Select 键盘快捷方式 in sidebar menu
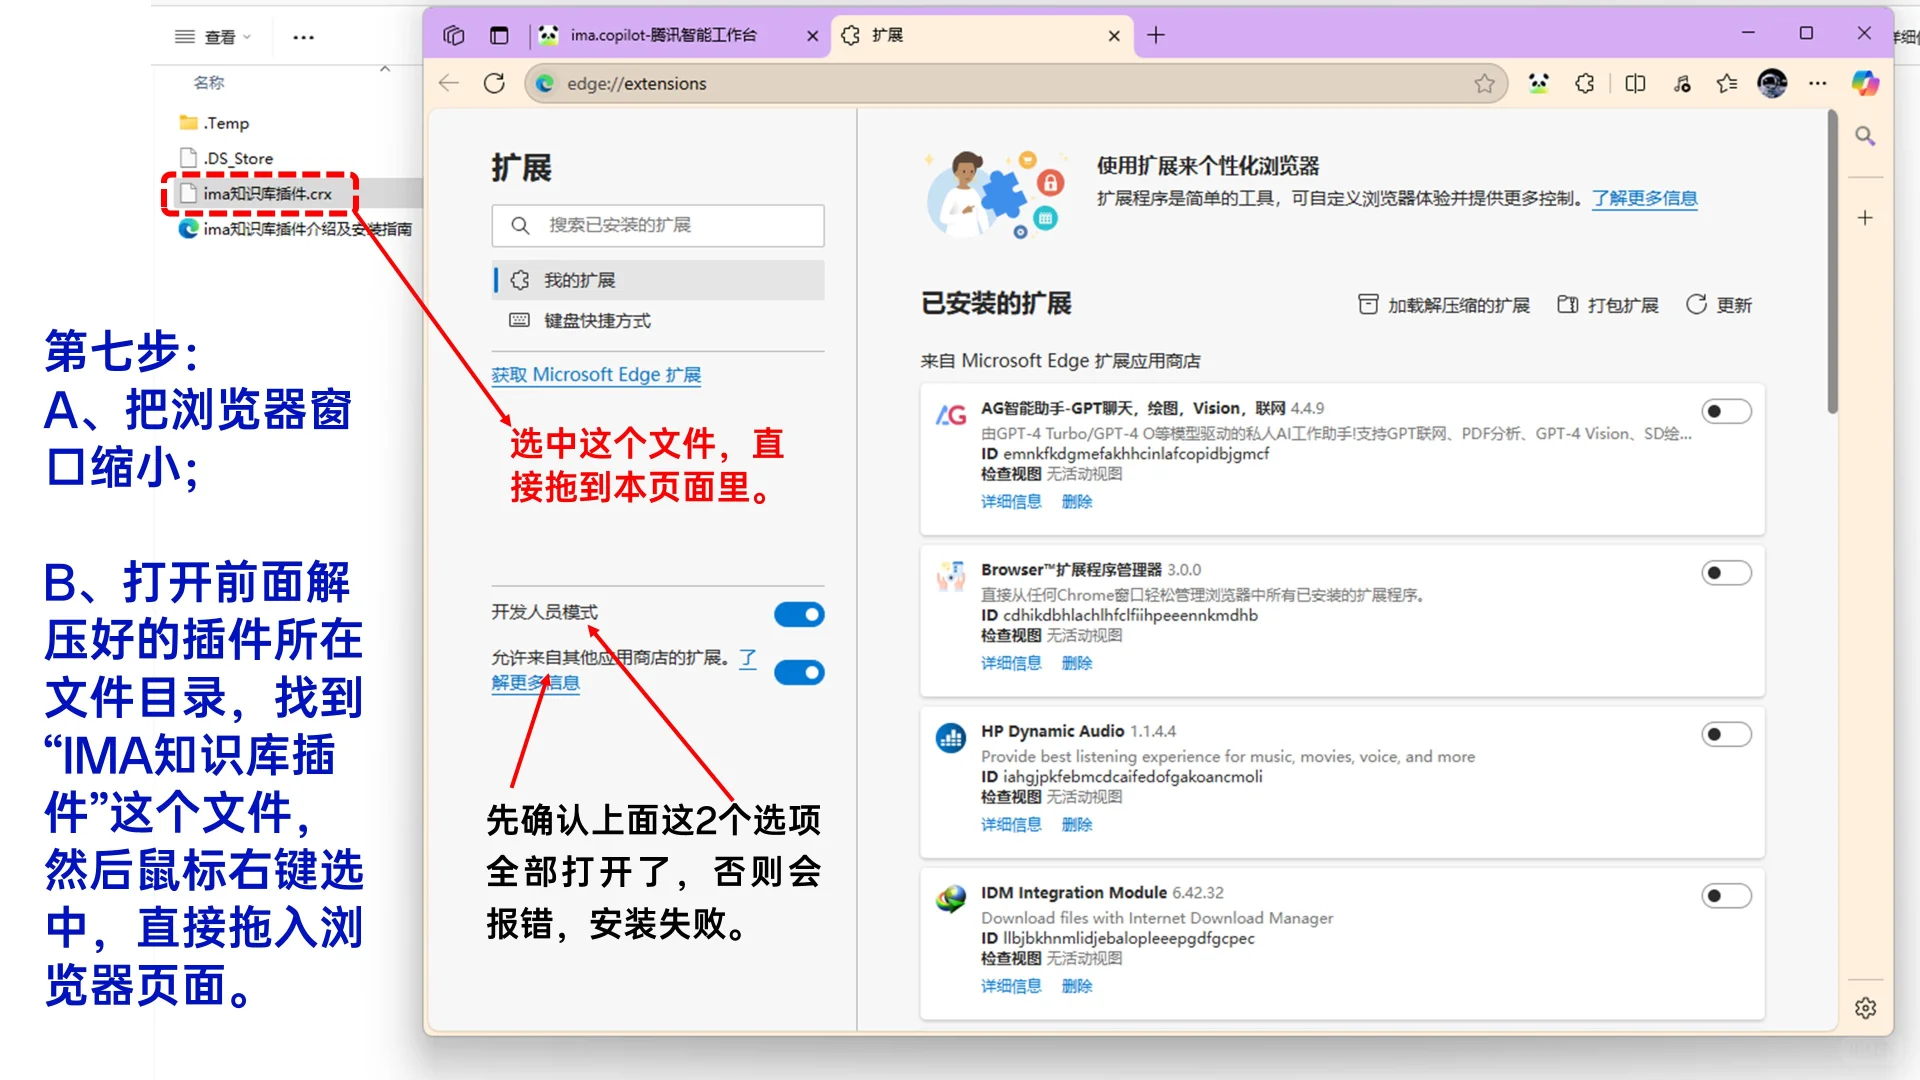 (597, 321)
